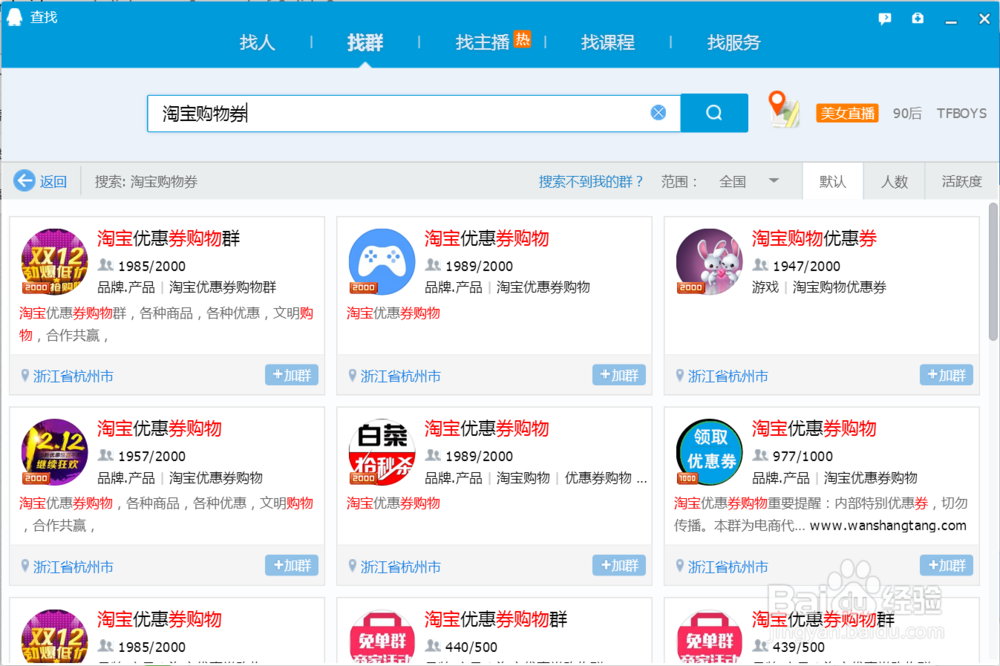
Task: Open the 领取优惠券 group avatar
Action: 709,452
